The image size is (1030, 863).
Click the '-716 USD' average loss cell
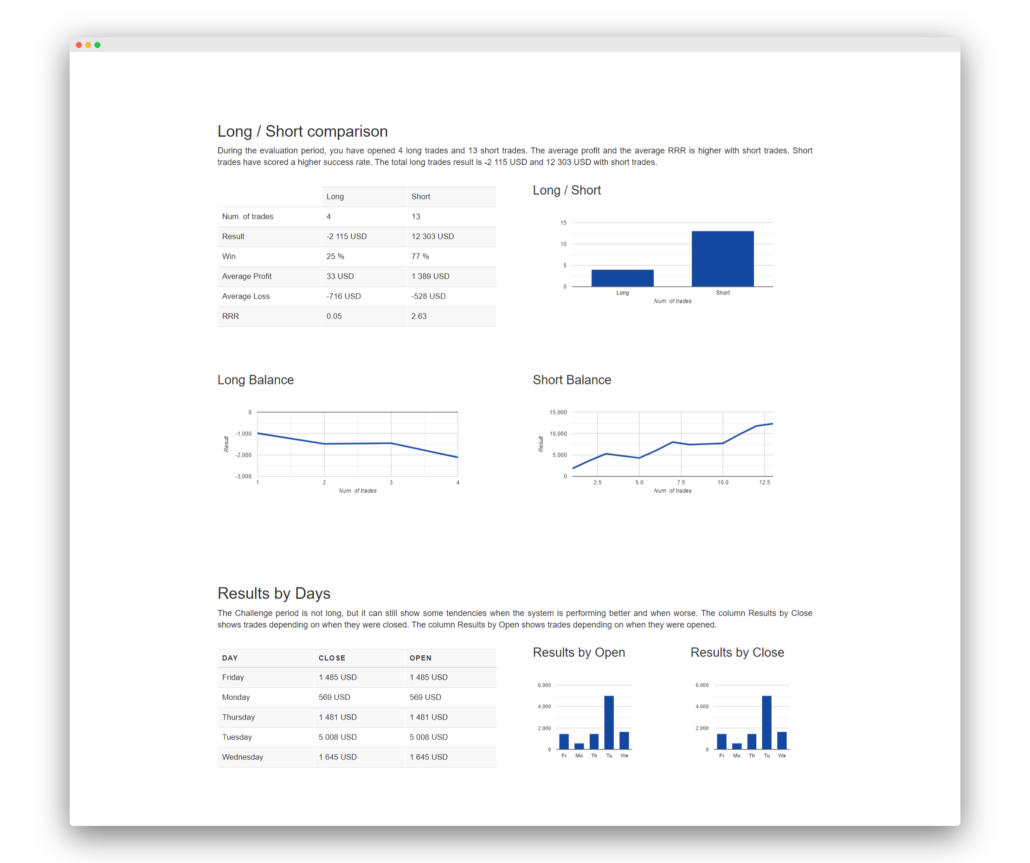(x=344, y=296)
